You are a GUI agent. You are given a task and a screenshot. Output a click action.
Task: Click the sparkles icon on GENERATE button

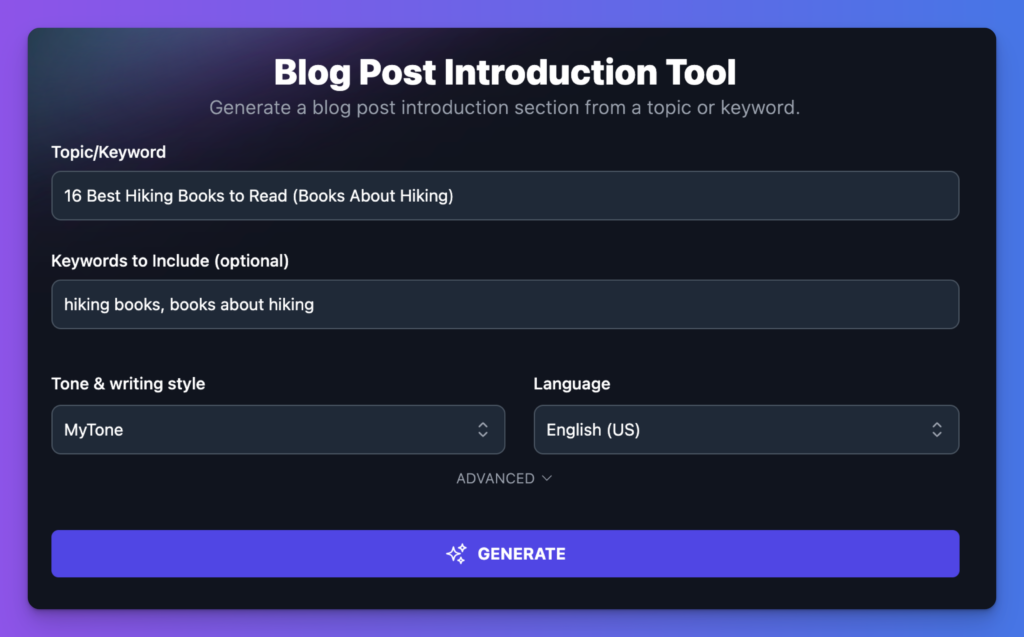click(x=457, y=553)
